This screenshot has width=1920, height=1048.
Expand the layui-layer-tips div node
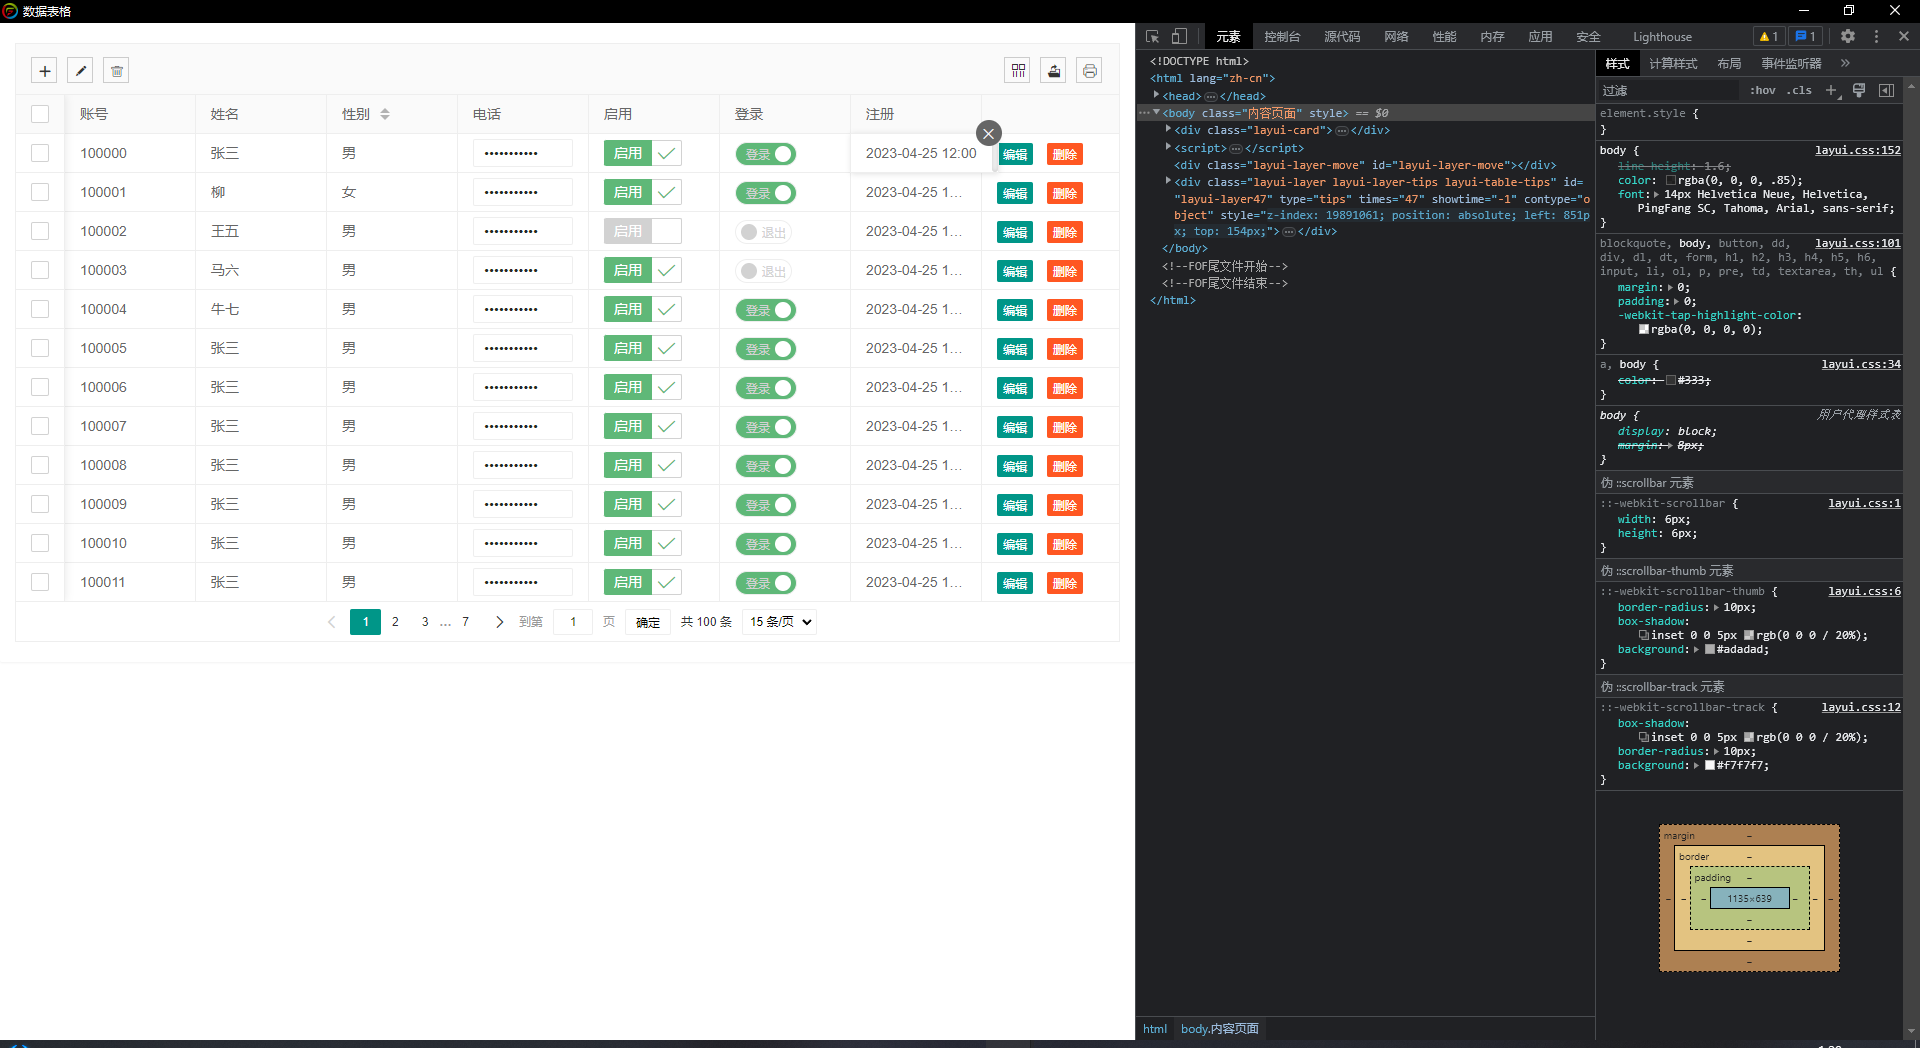[1168, 181]
